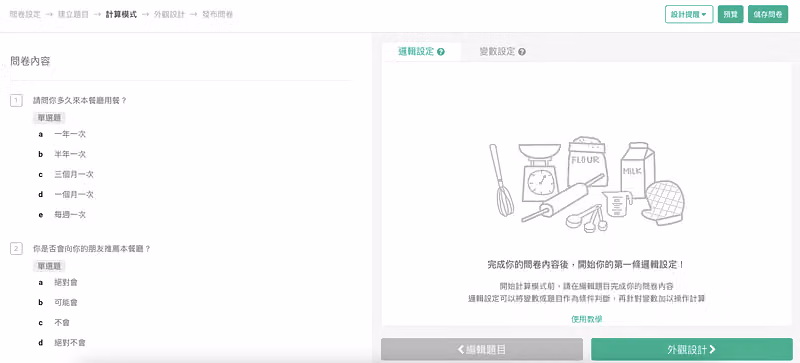Screen dimensions: 800x363
Task: Switch to the 邏輯設定 tab
Action: click(421, 52)
